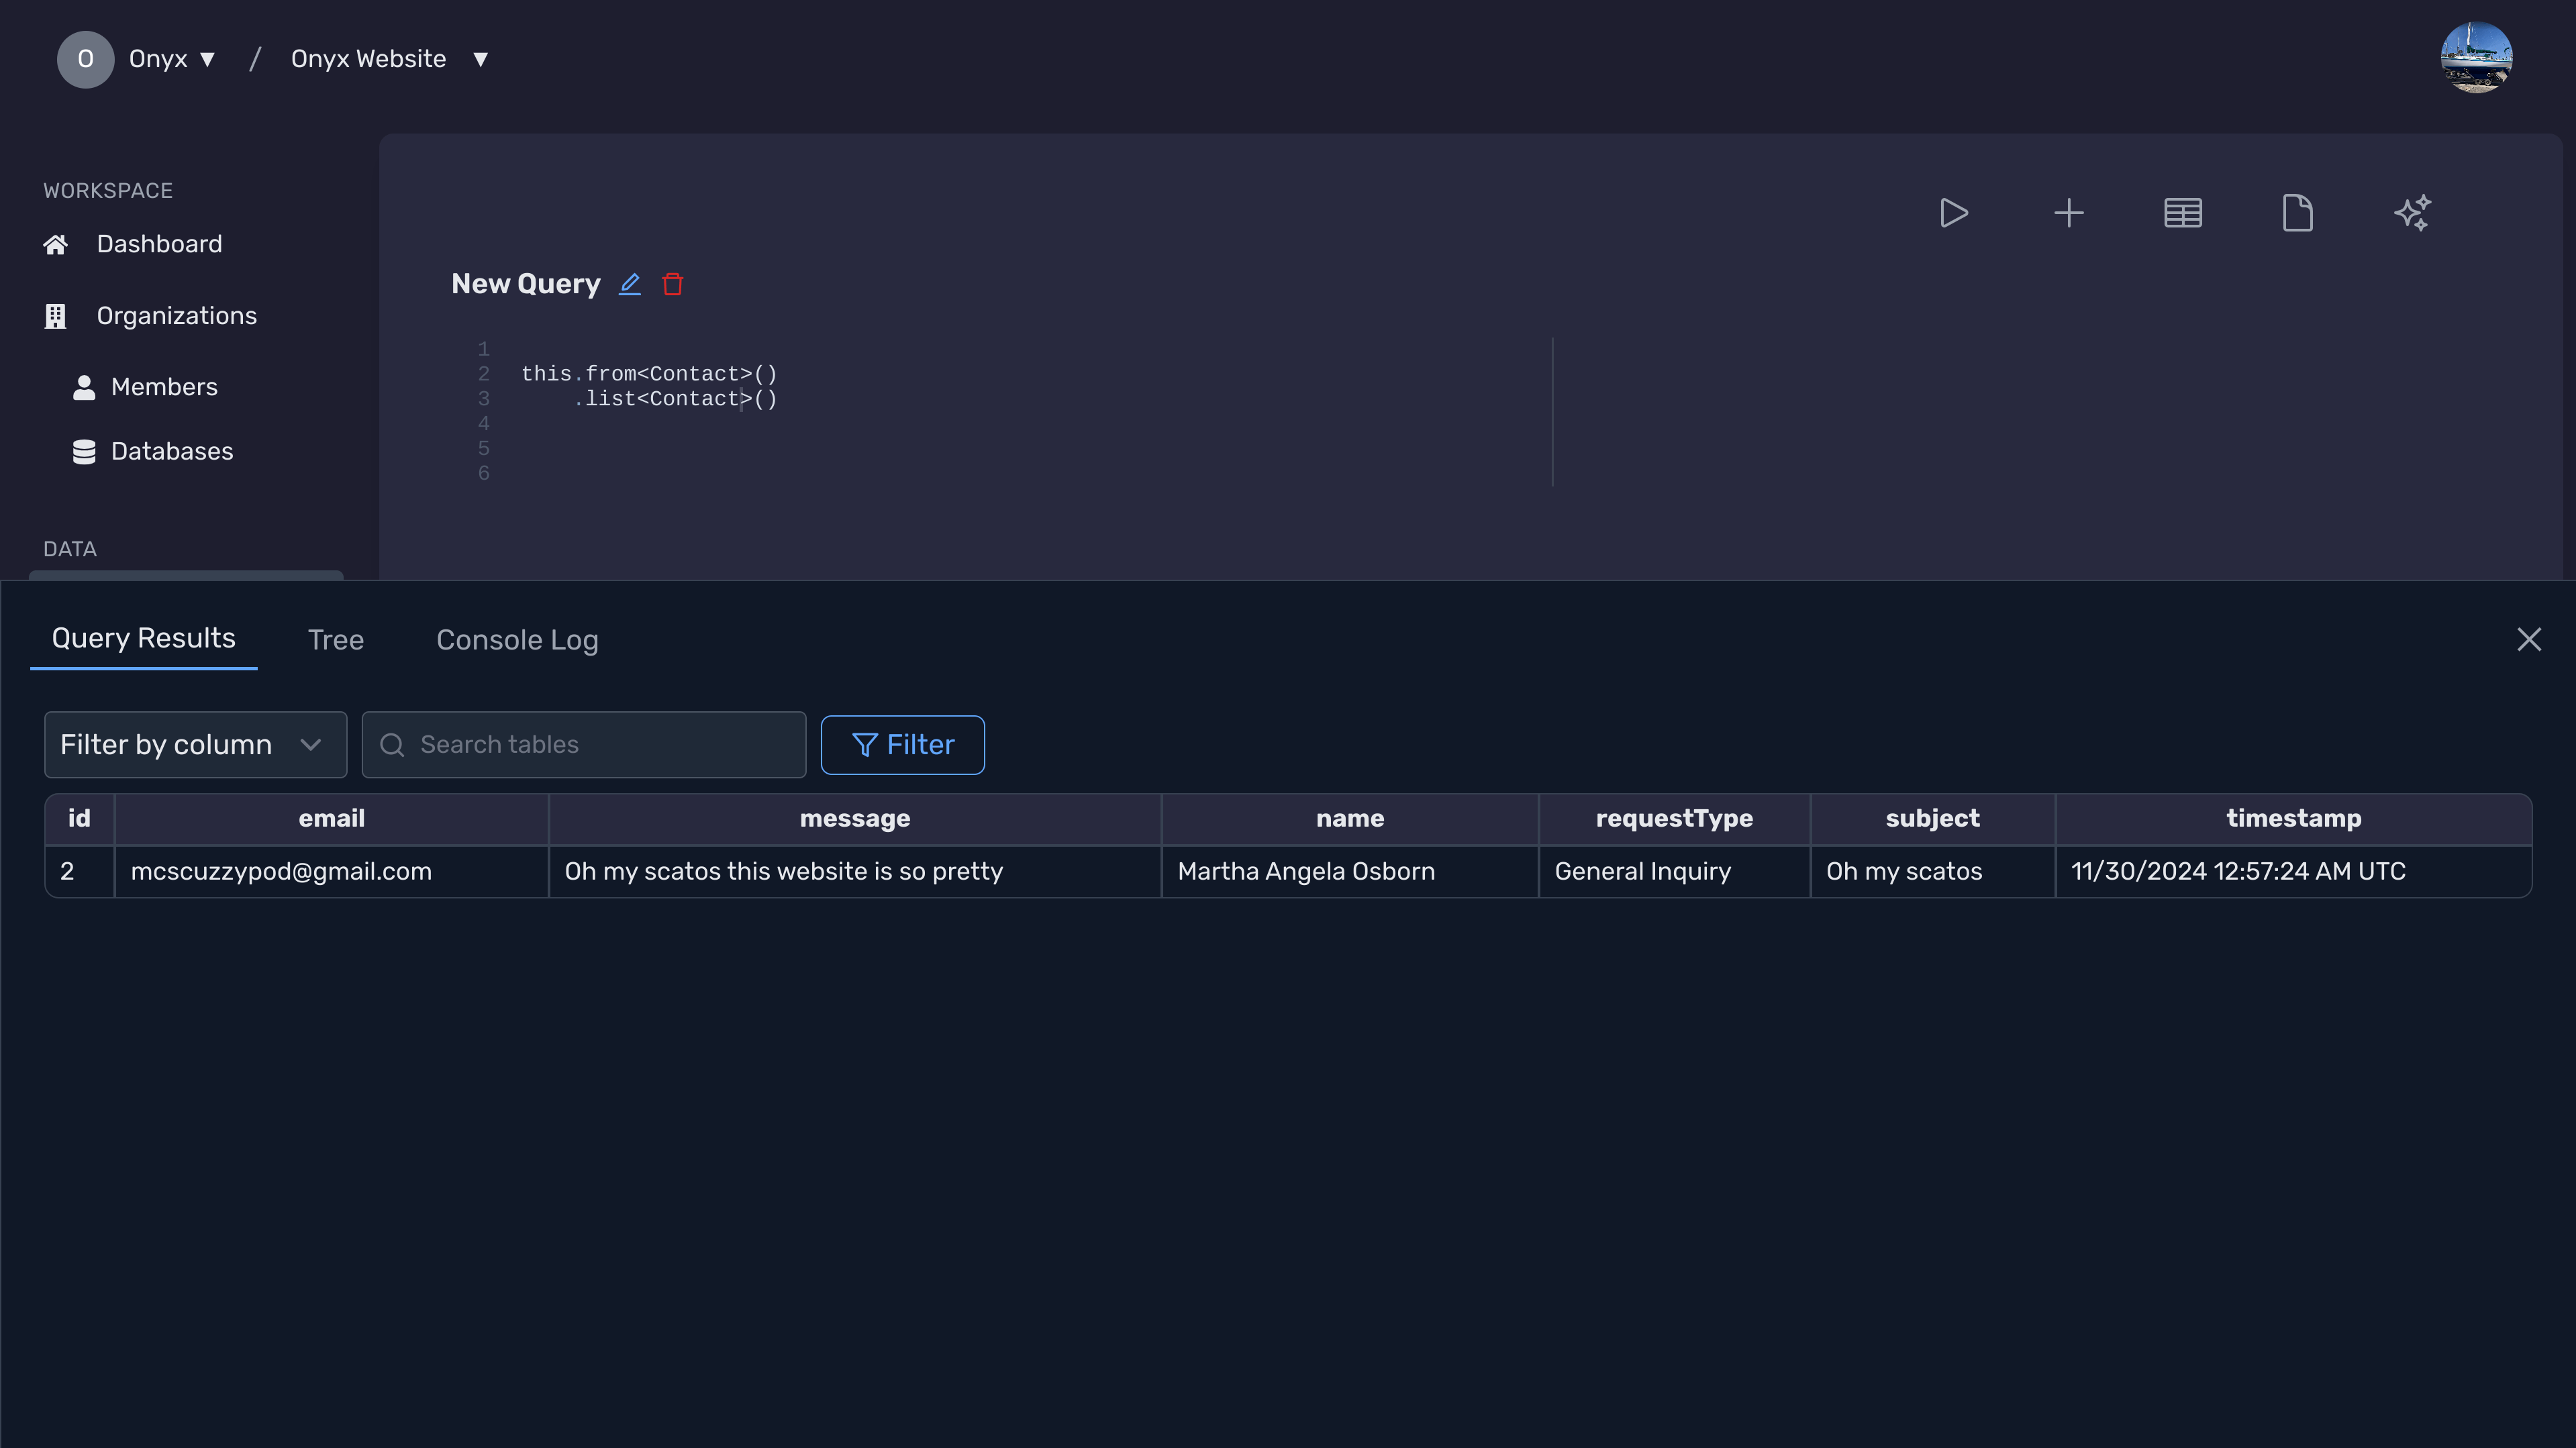
Task: Select the message column header
Action: point(855,819)
